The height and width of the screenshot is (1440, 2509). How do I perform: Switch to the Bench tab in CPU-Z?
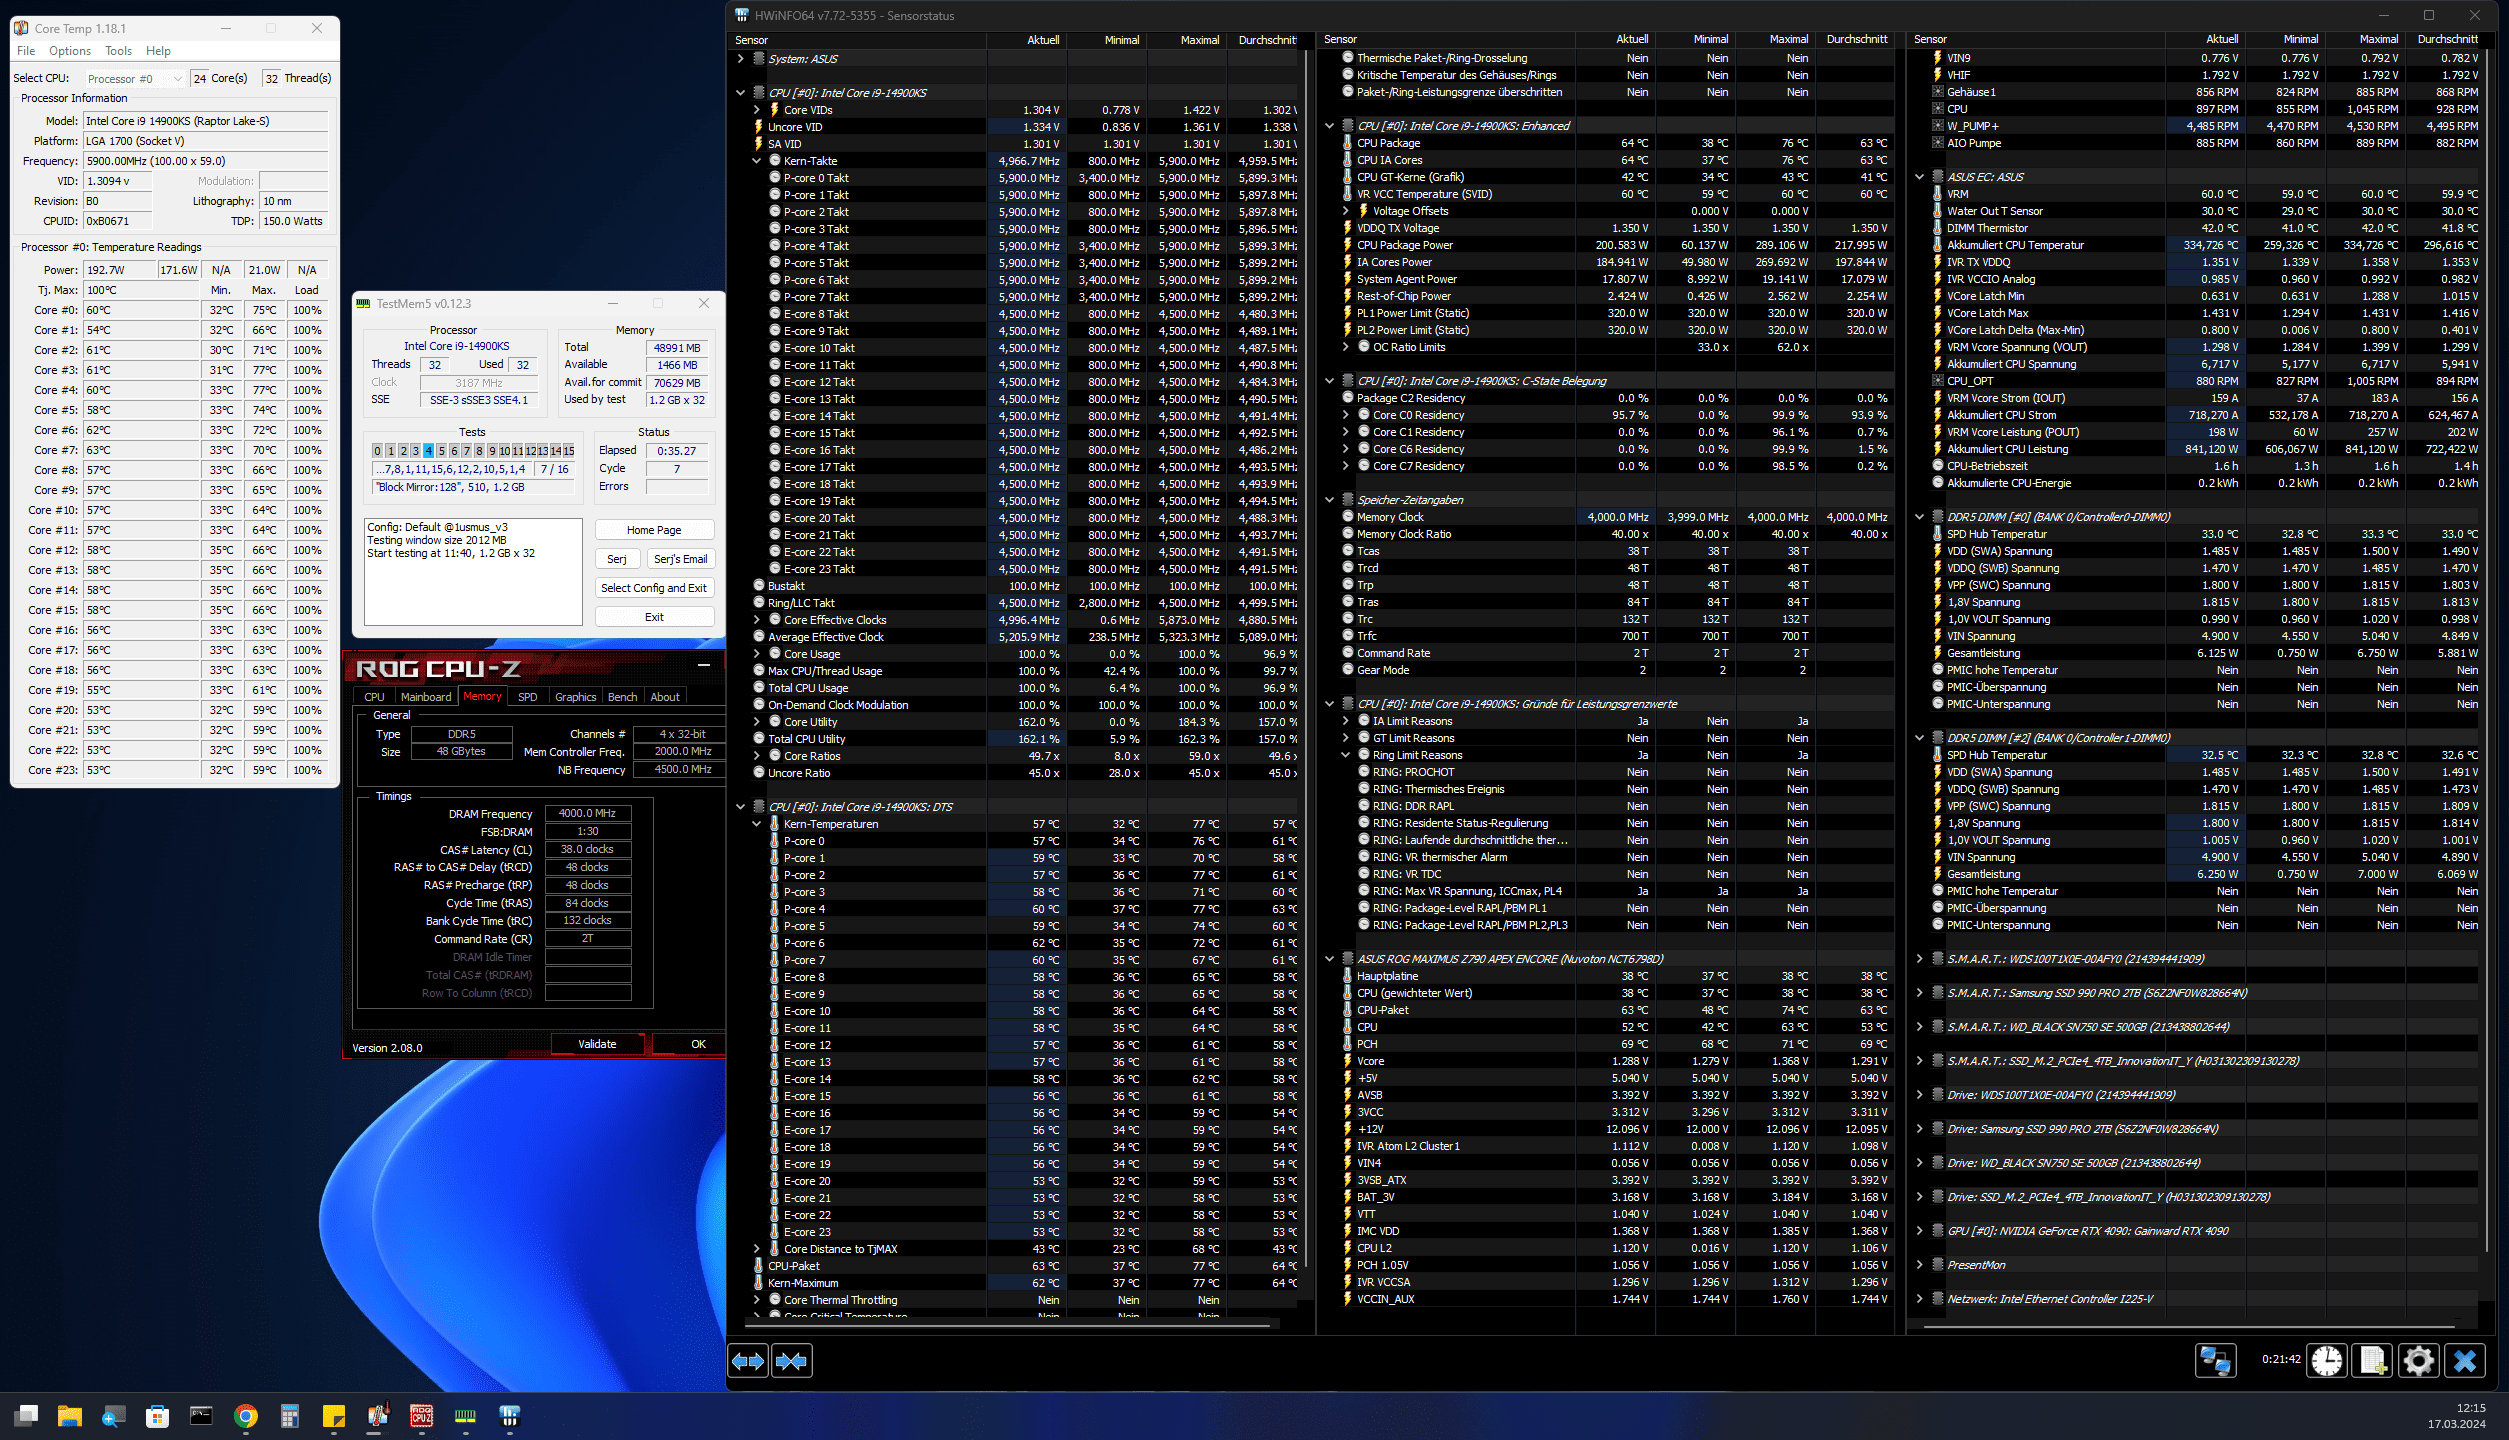click(622, 697)
